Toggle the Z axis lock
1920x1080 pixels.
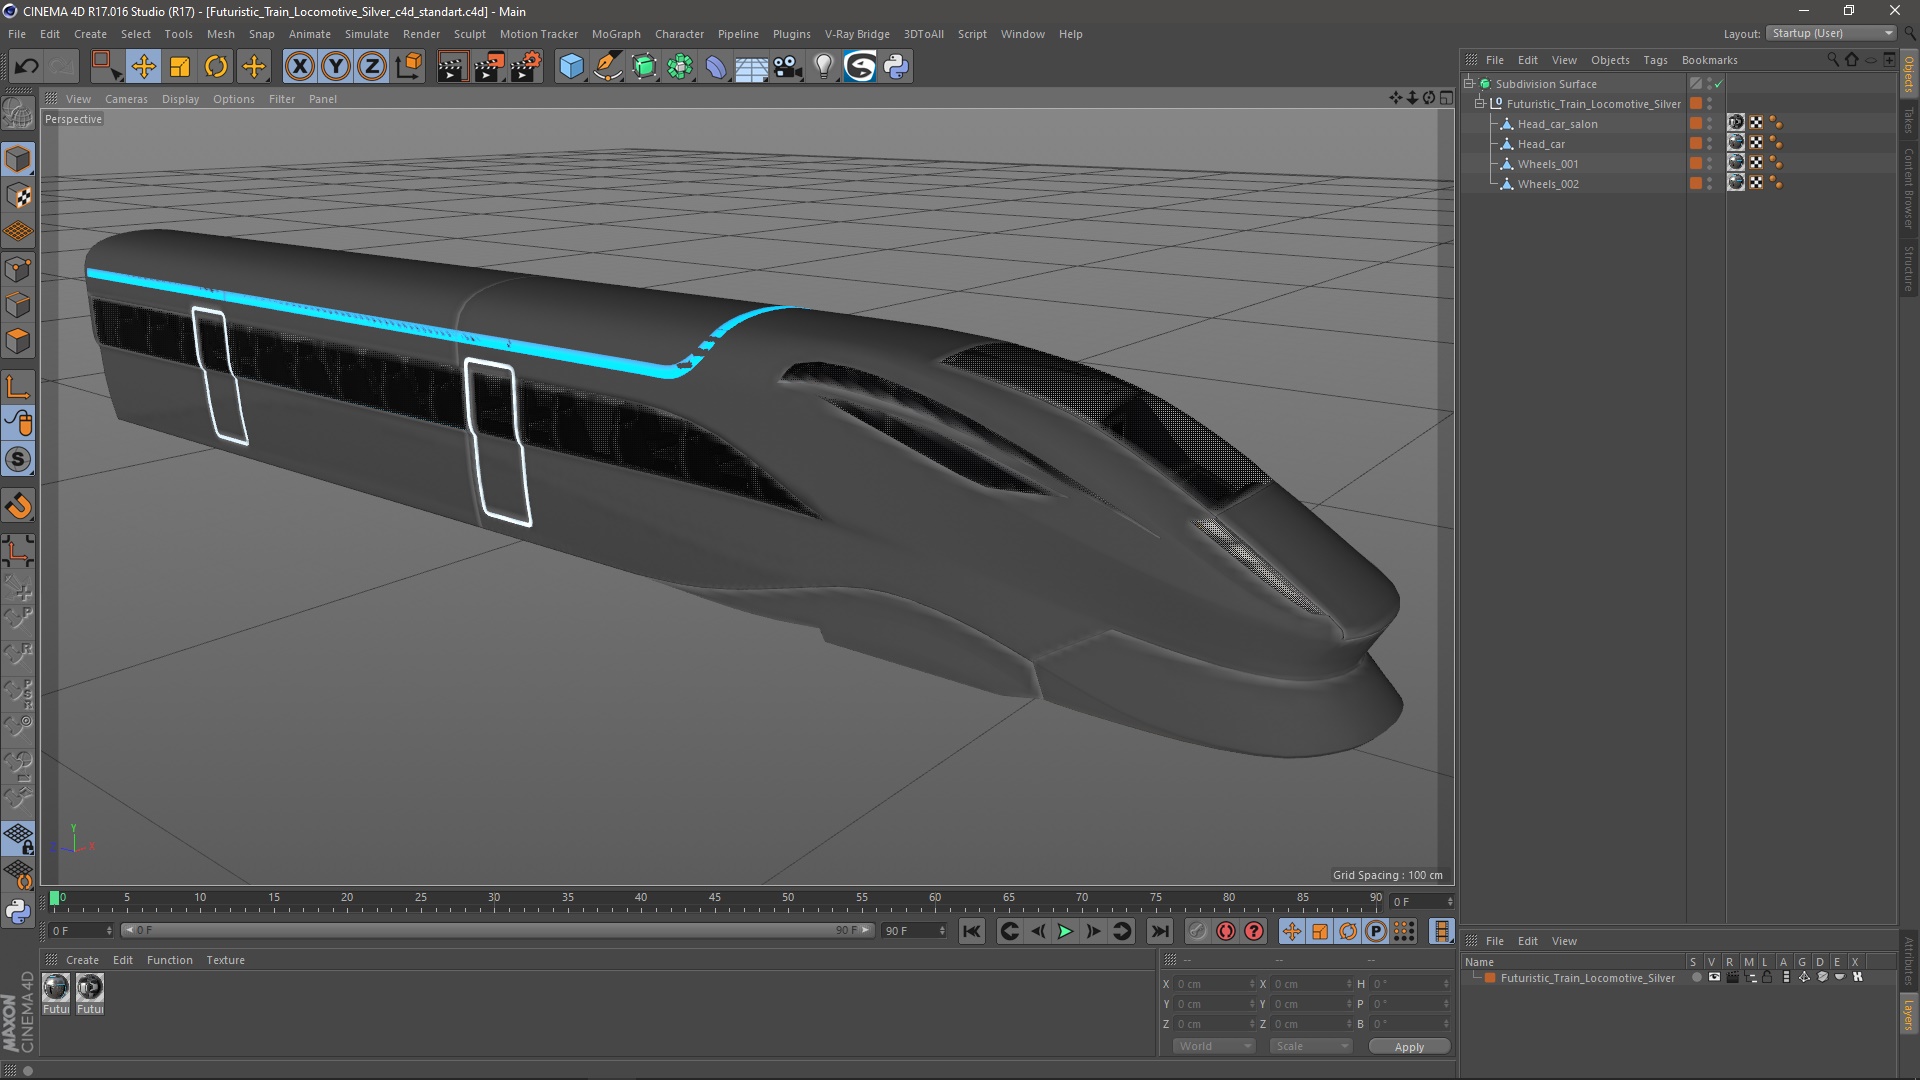point(371,67)
